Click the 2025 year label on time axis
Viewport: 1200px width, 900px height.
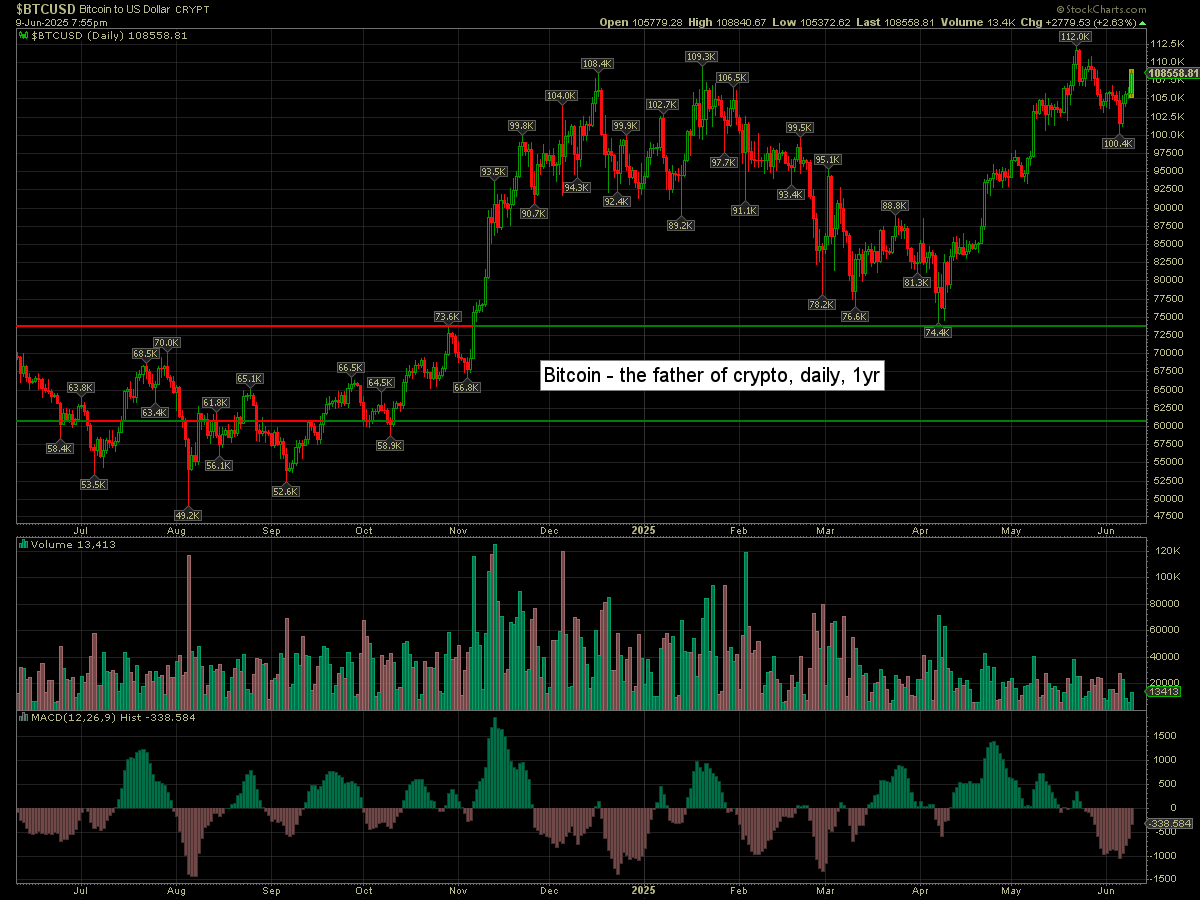pos(642,531)
